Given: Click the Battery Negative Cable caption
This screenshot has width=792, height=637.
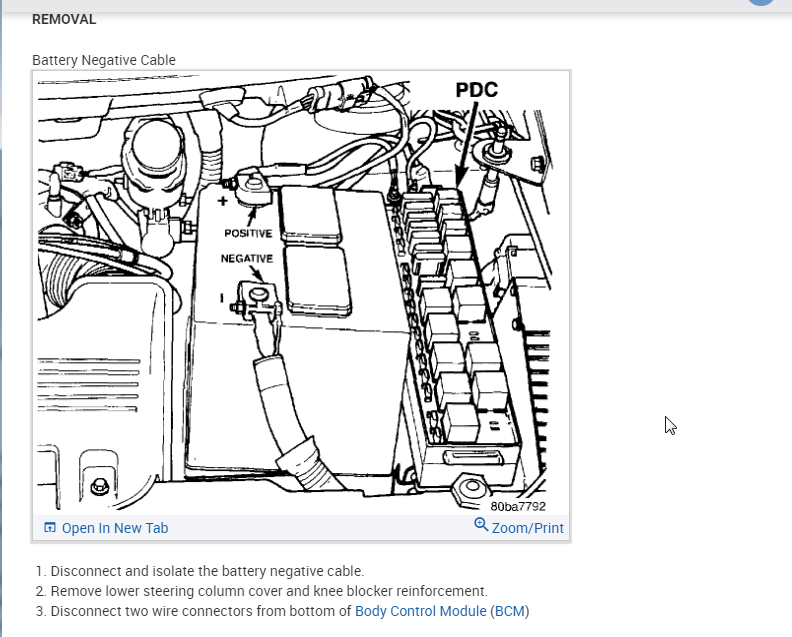Looking at the screenshot, I should click(104, 60).
